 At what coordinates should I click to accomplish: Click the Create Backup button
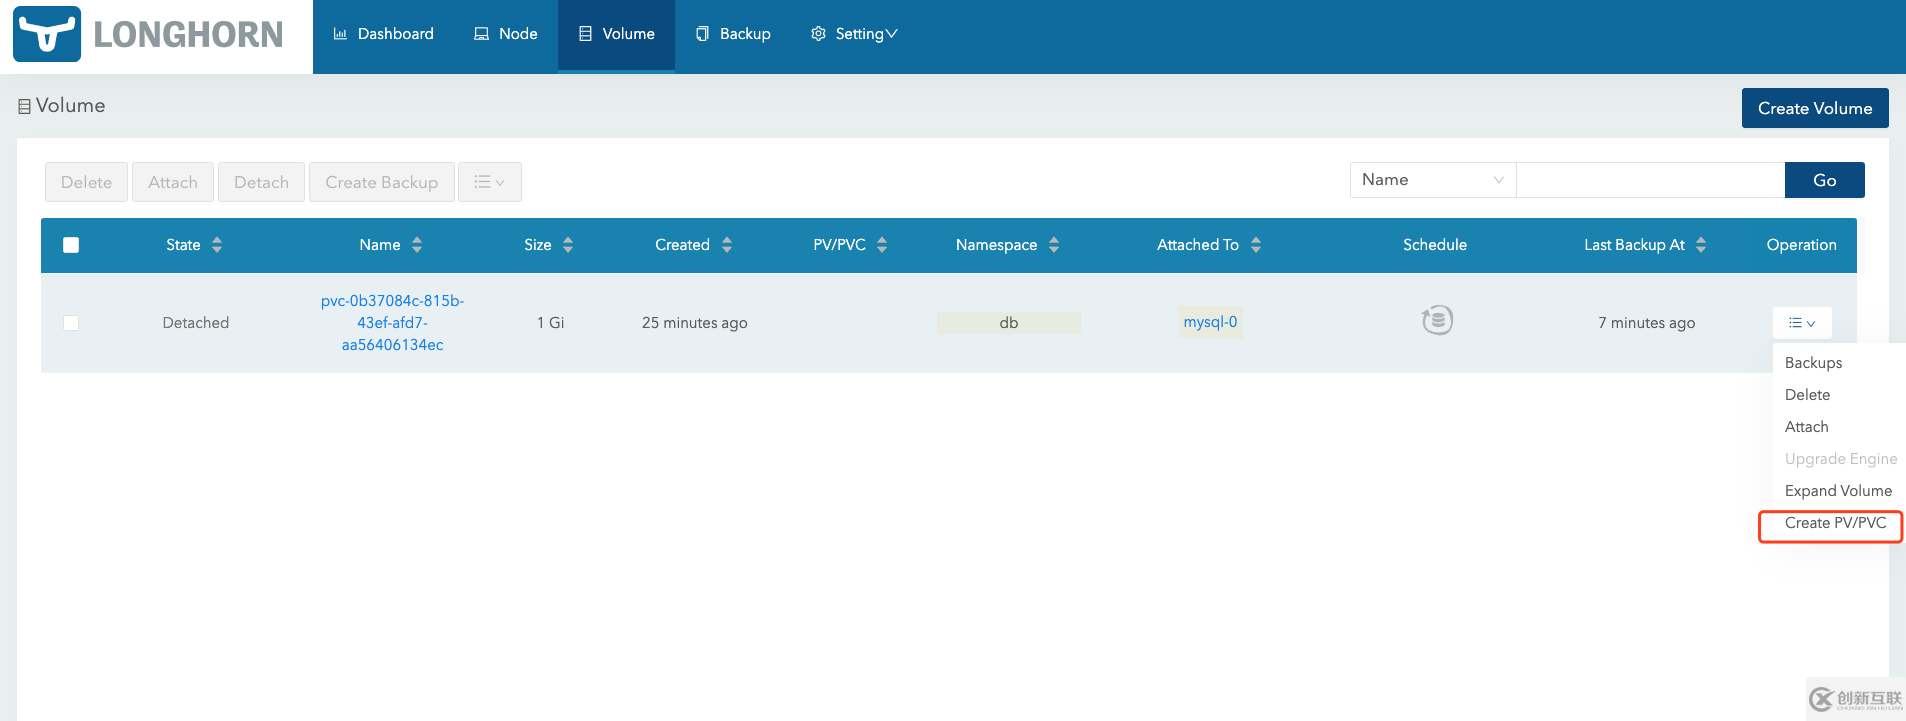(382, 182)
